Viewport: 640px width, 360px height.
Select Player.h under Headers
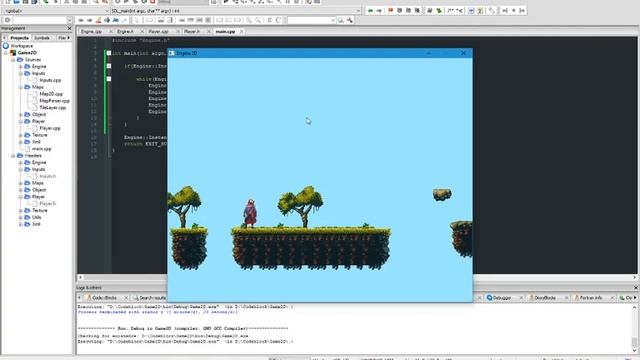(x=47, y=203)
